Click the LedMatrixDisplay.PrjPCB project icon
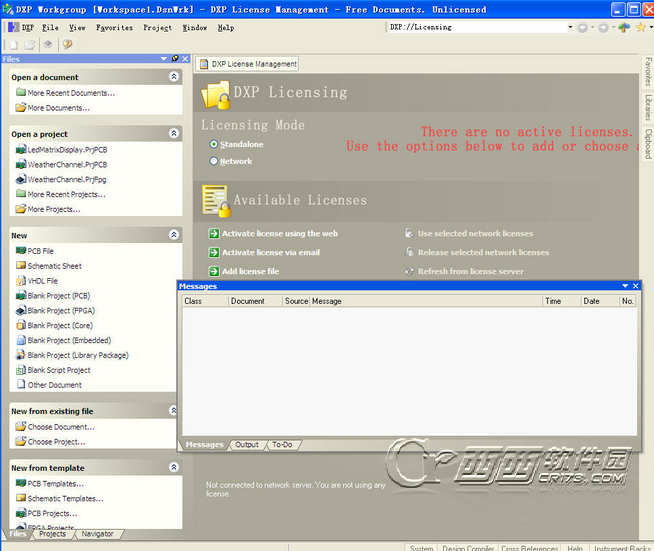This screenshot has height=551, width=654. point(21,149)
